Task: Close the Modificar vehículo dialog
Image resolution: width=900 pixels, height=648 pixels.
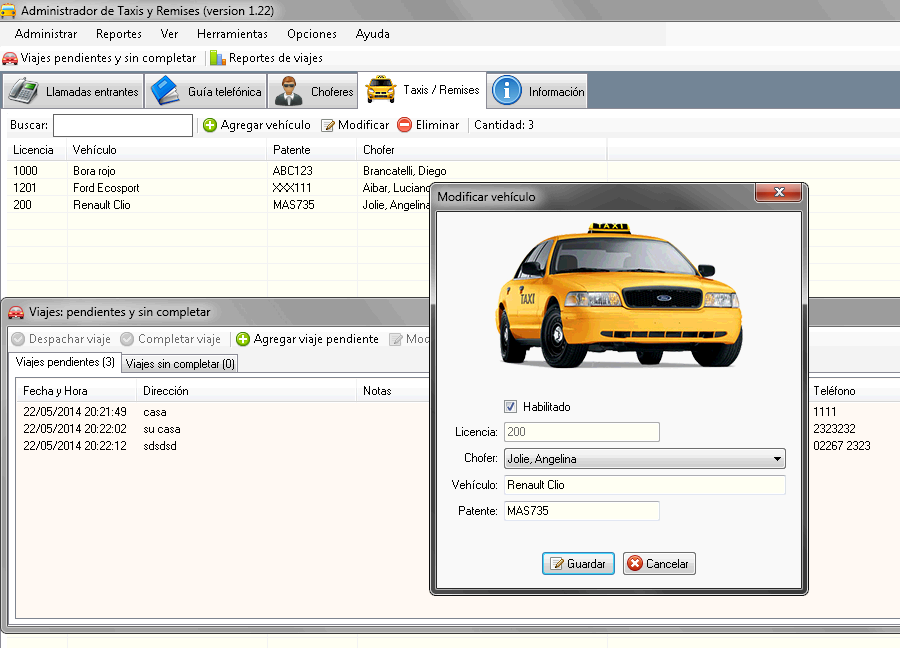Action: click(778, 192)
